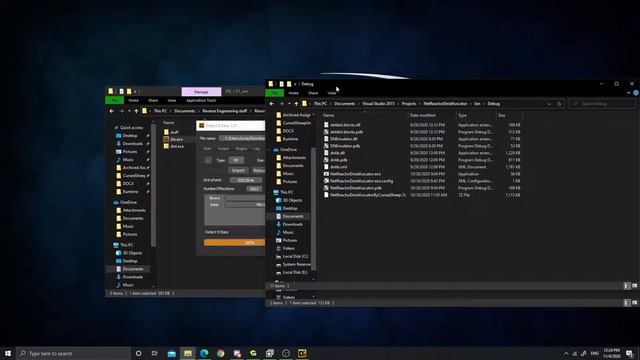Click the orange 100% progress bar
Viewport: 640px width, 360px height.
(234, 242)
